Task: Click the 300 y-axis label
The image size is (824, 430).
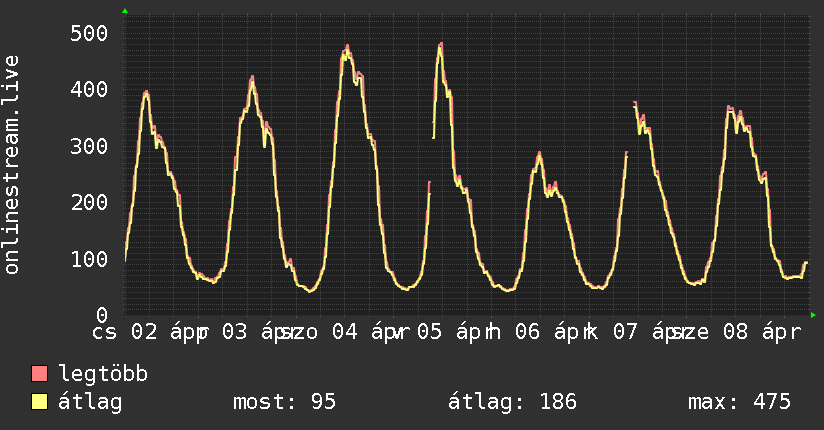Action: click(88, 146)
